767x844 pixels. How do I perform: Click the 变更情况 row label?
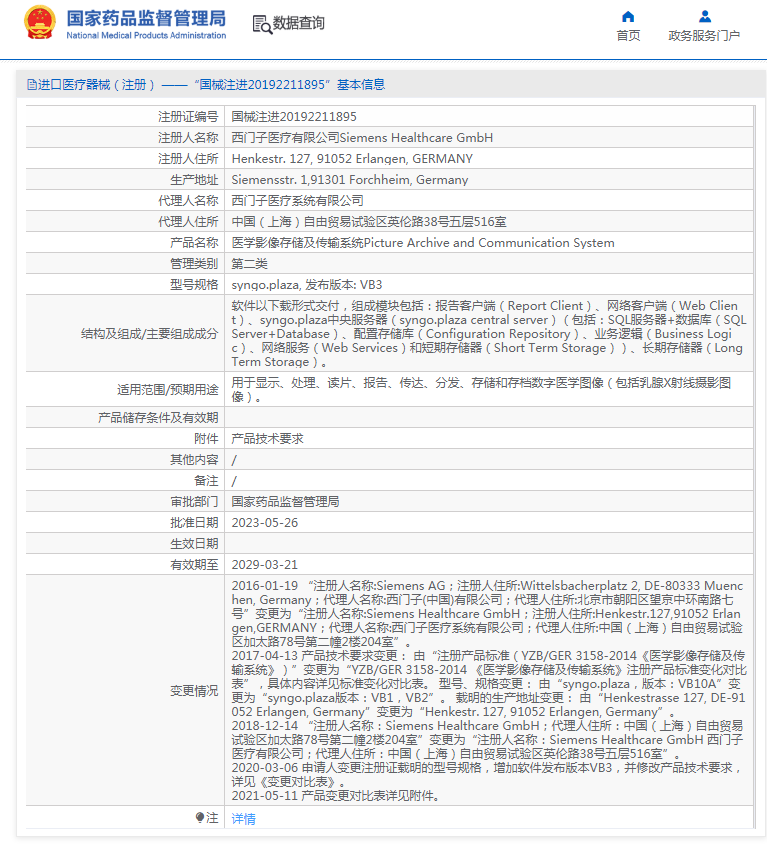pyautogui.click(x=194, y=691)
